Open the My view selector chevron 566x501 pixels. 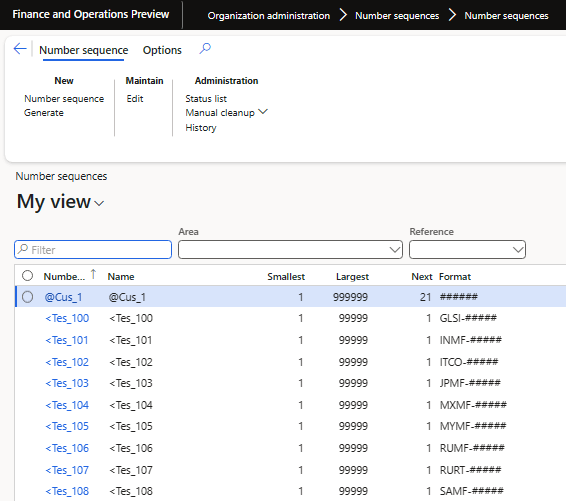99,204
